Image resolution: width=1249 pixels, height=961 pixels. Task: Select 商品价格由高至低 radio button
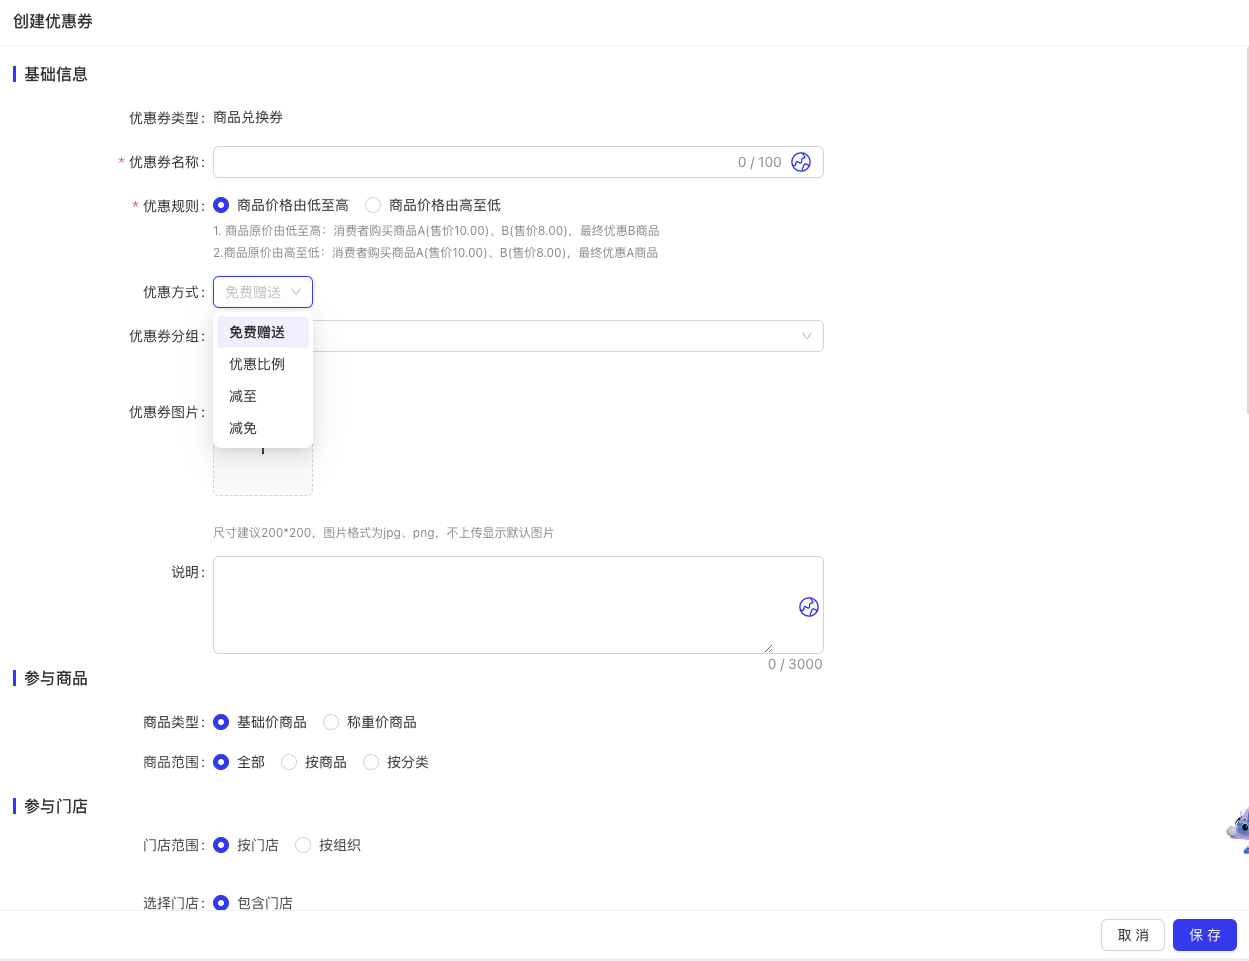click(373, 205)
